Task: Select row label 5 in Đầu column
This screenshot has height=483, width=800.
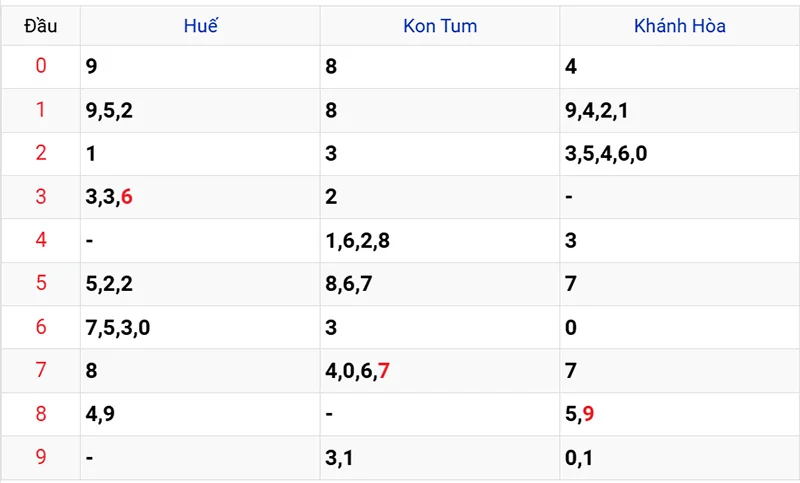Action: 41,284
